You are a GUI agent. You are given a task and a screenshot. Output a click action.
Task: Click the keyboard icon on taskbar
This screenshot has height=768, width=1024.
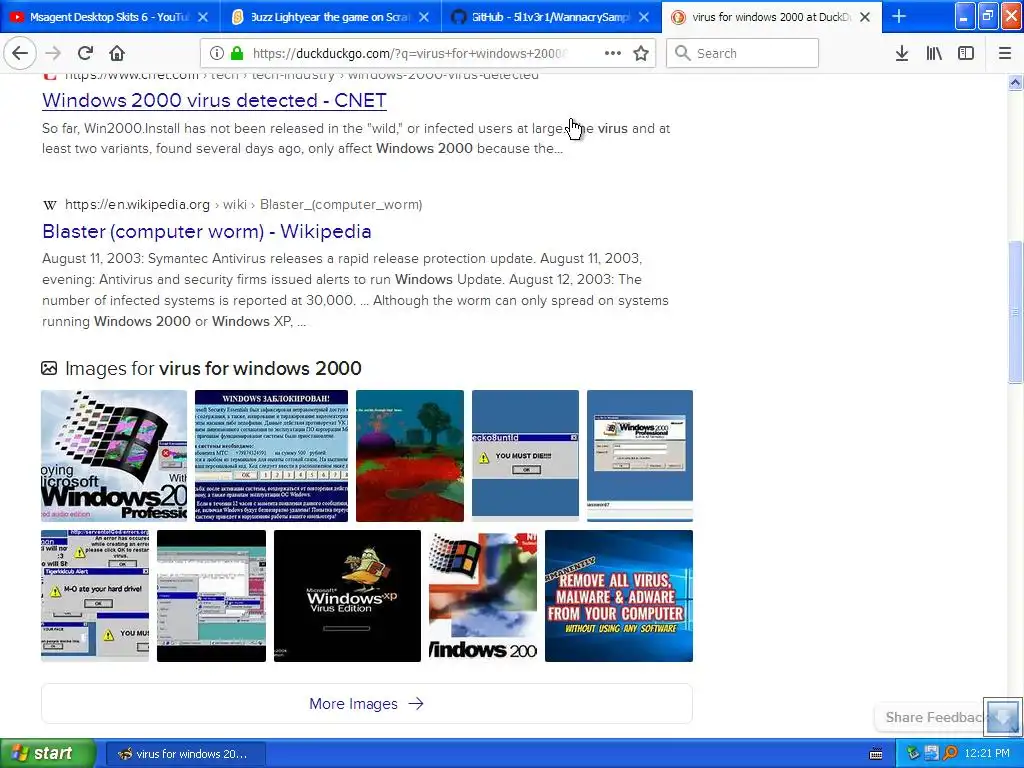876,754
